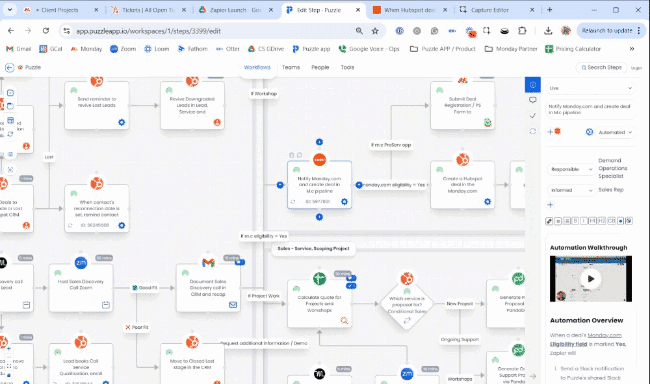
Task: Play Automation Walkthrough video
Action: point(591,279)
